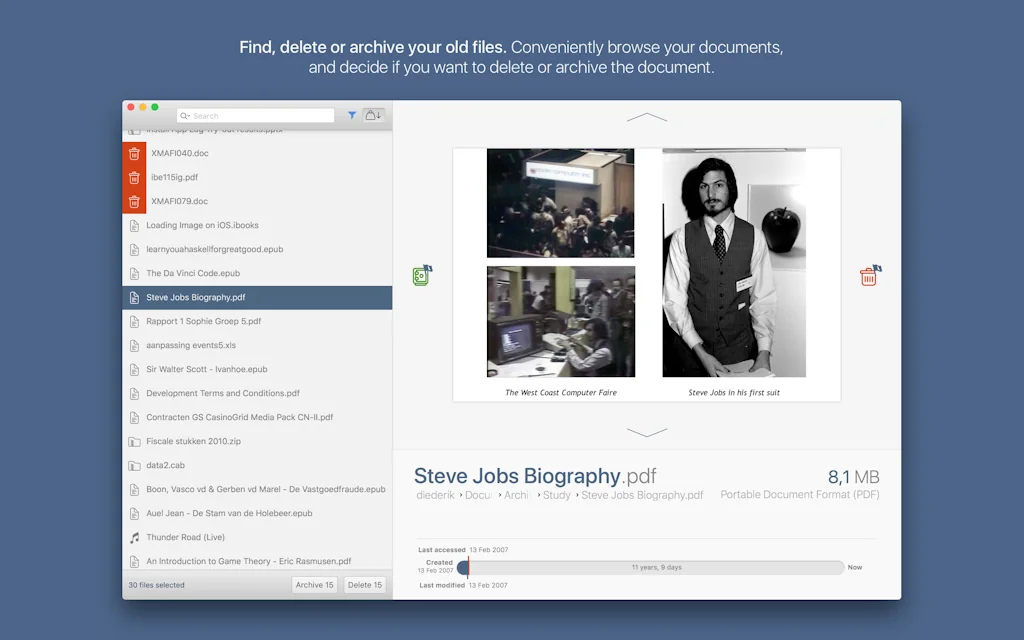Viewport: 1024px width, 640px height.
Task: Flag document for archive with green safe icon
Action: click(x=422, y=276)
